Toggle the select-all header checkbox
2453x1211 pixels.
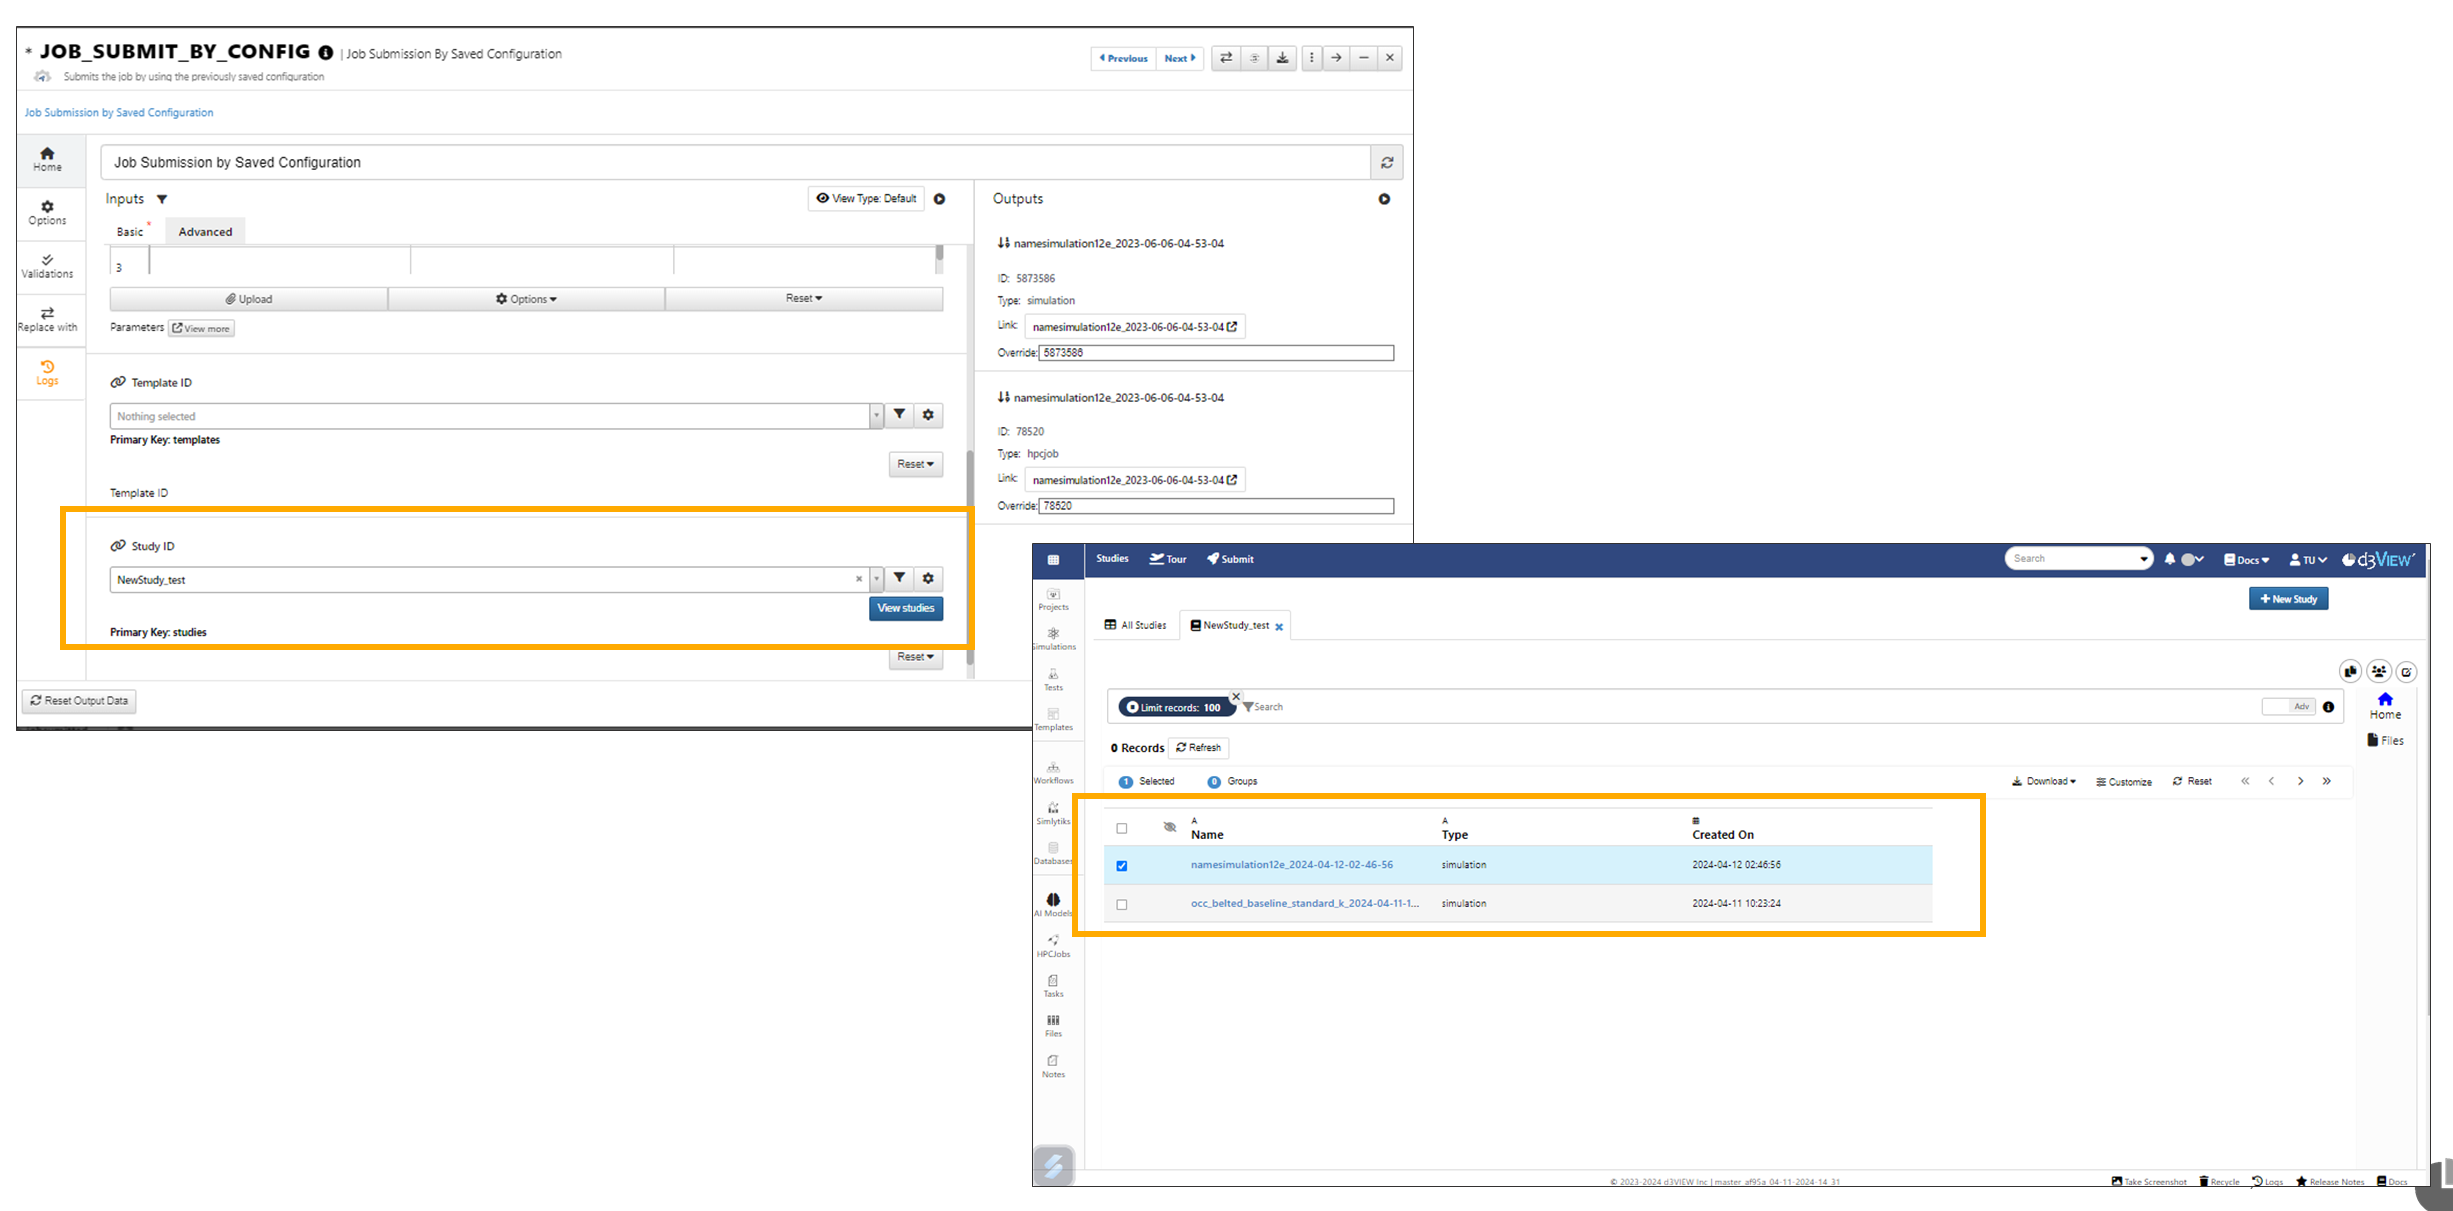(1122, 828)
